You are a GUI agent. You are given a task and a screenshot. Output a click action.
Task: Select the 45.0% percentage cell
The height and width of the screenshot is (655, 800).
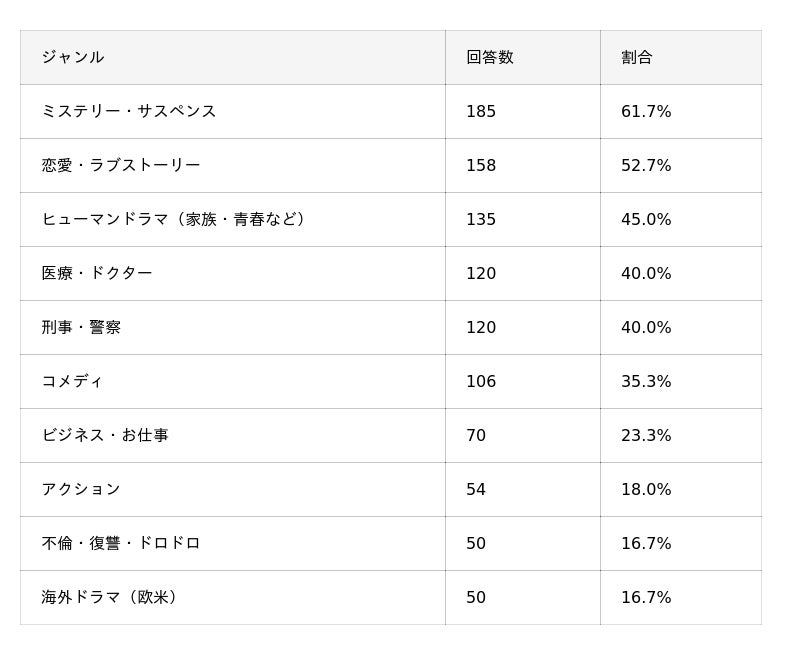(x=646, y=220)
